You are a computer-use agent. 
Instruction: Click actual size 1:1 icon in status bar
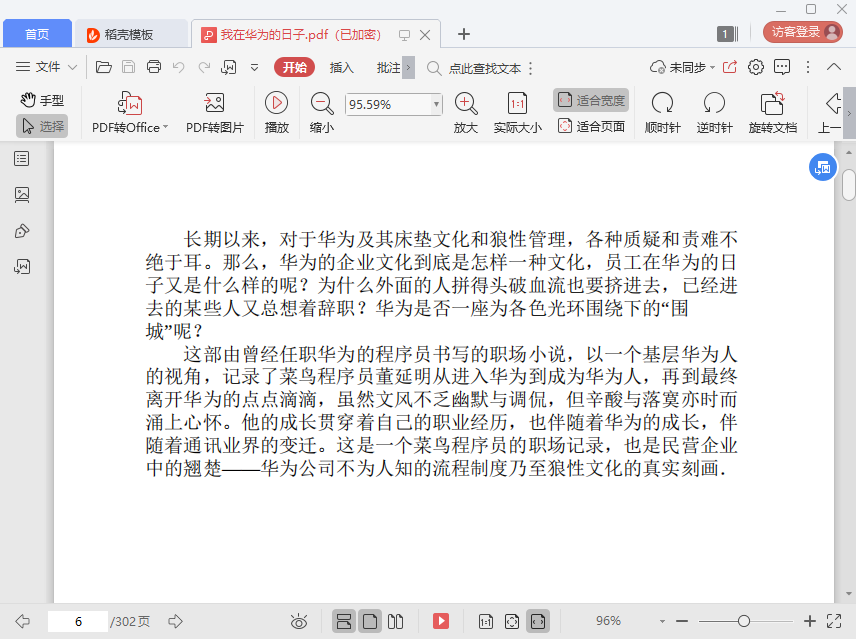[485, 621]
